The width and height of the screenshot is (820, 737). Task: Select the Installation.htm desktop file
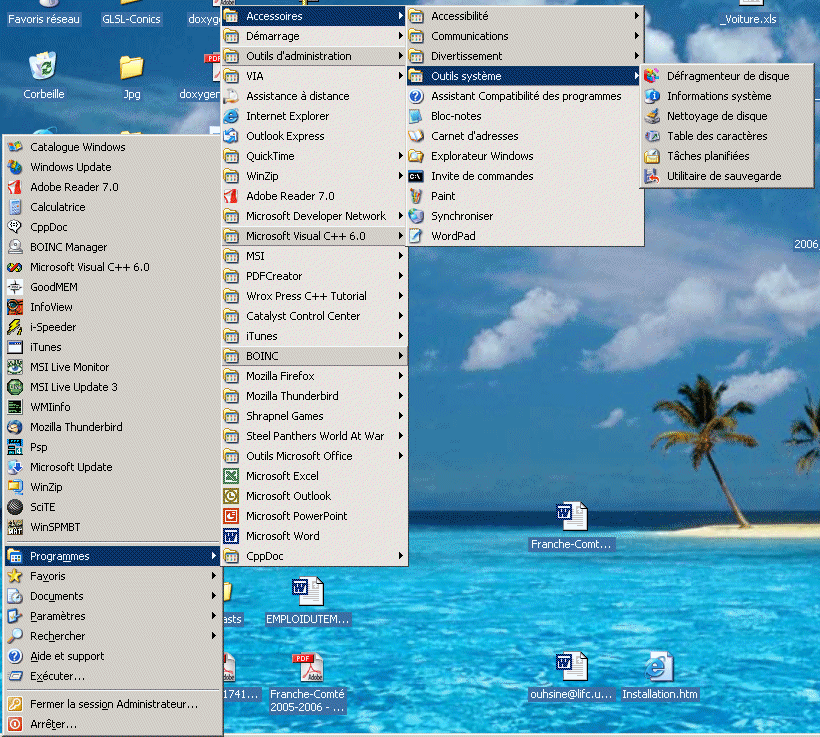[659, 668]
